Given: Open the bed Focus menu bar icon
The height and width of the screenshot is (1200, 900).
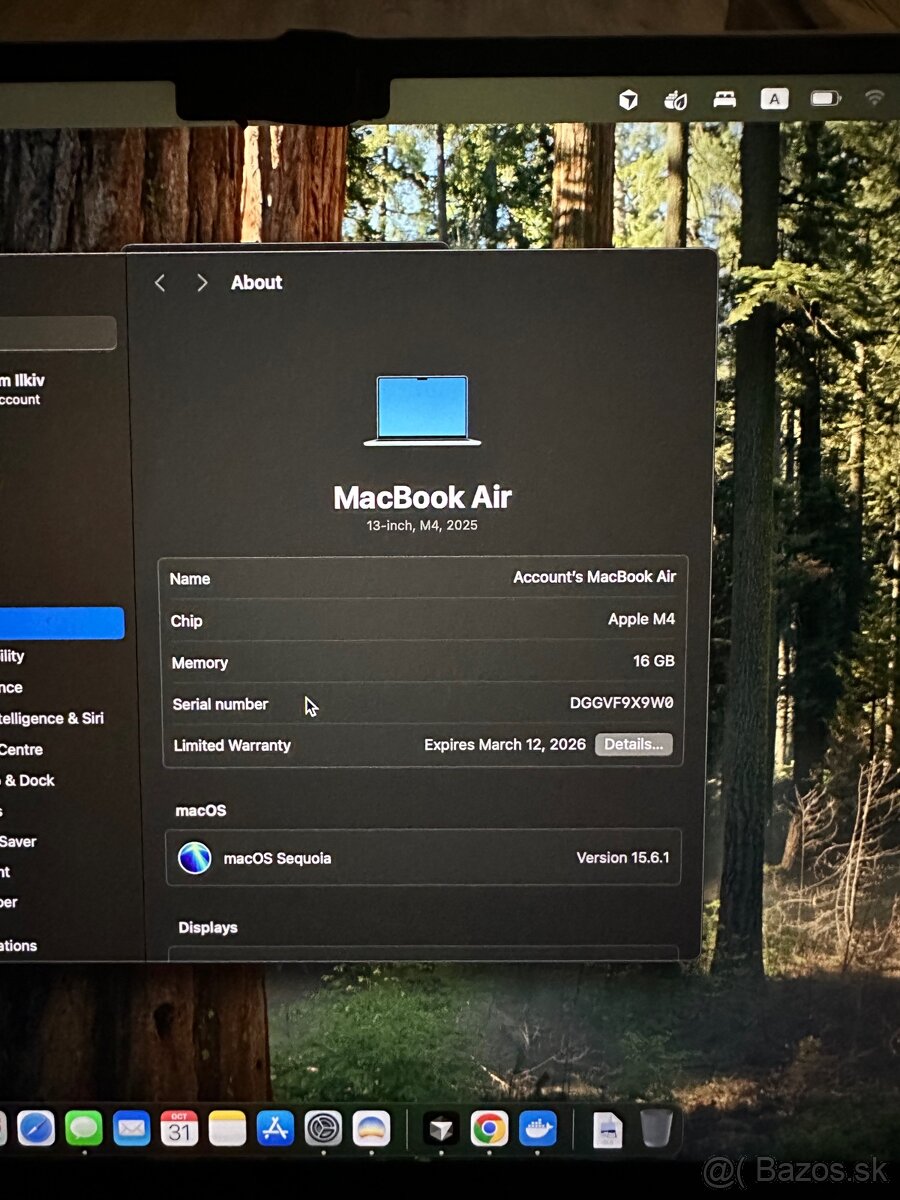Looking at the screenshot, I should tap(725, 99).
